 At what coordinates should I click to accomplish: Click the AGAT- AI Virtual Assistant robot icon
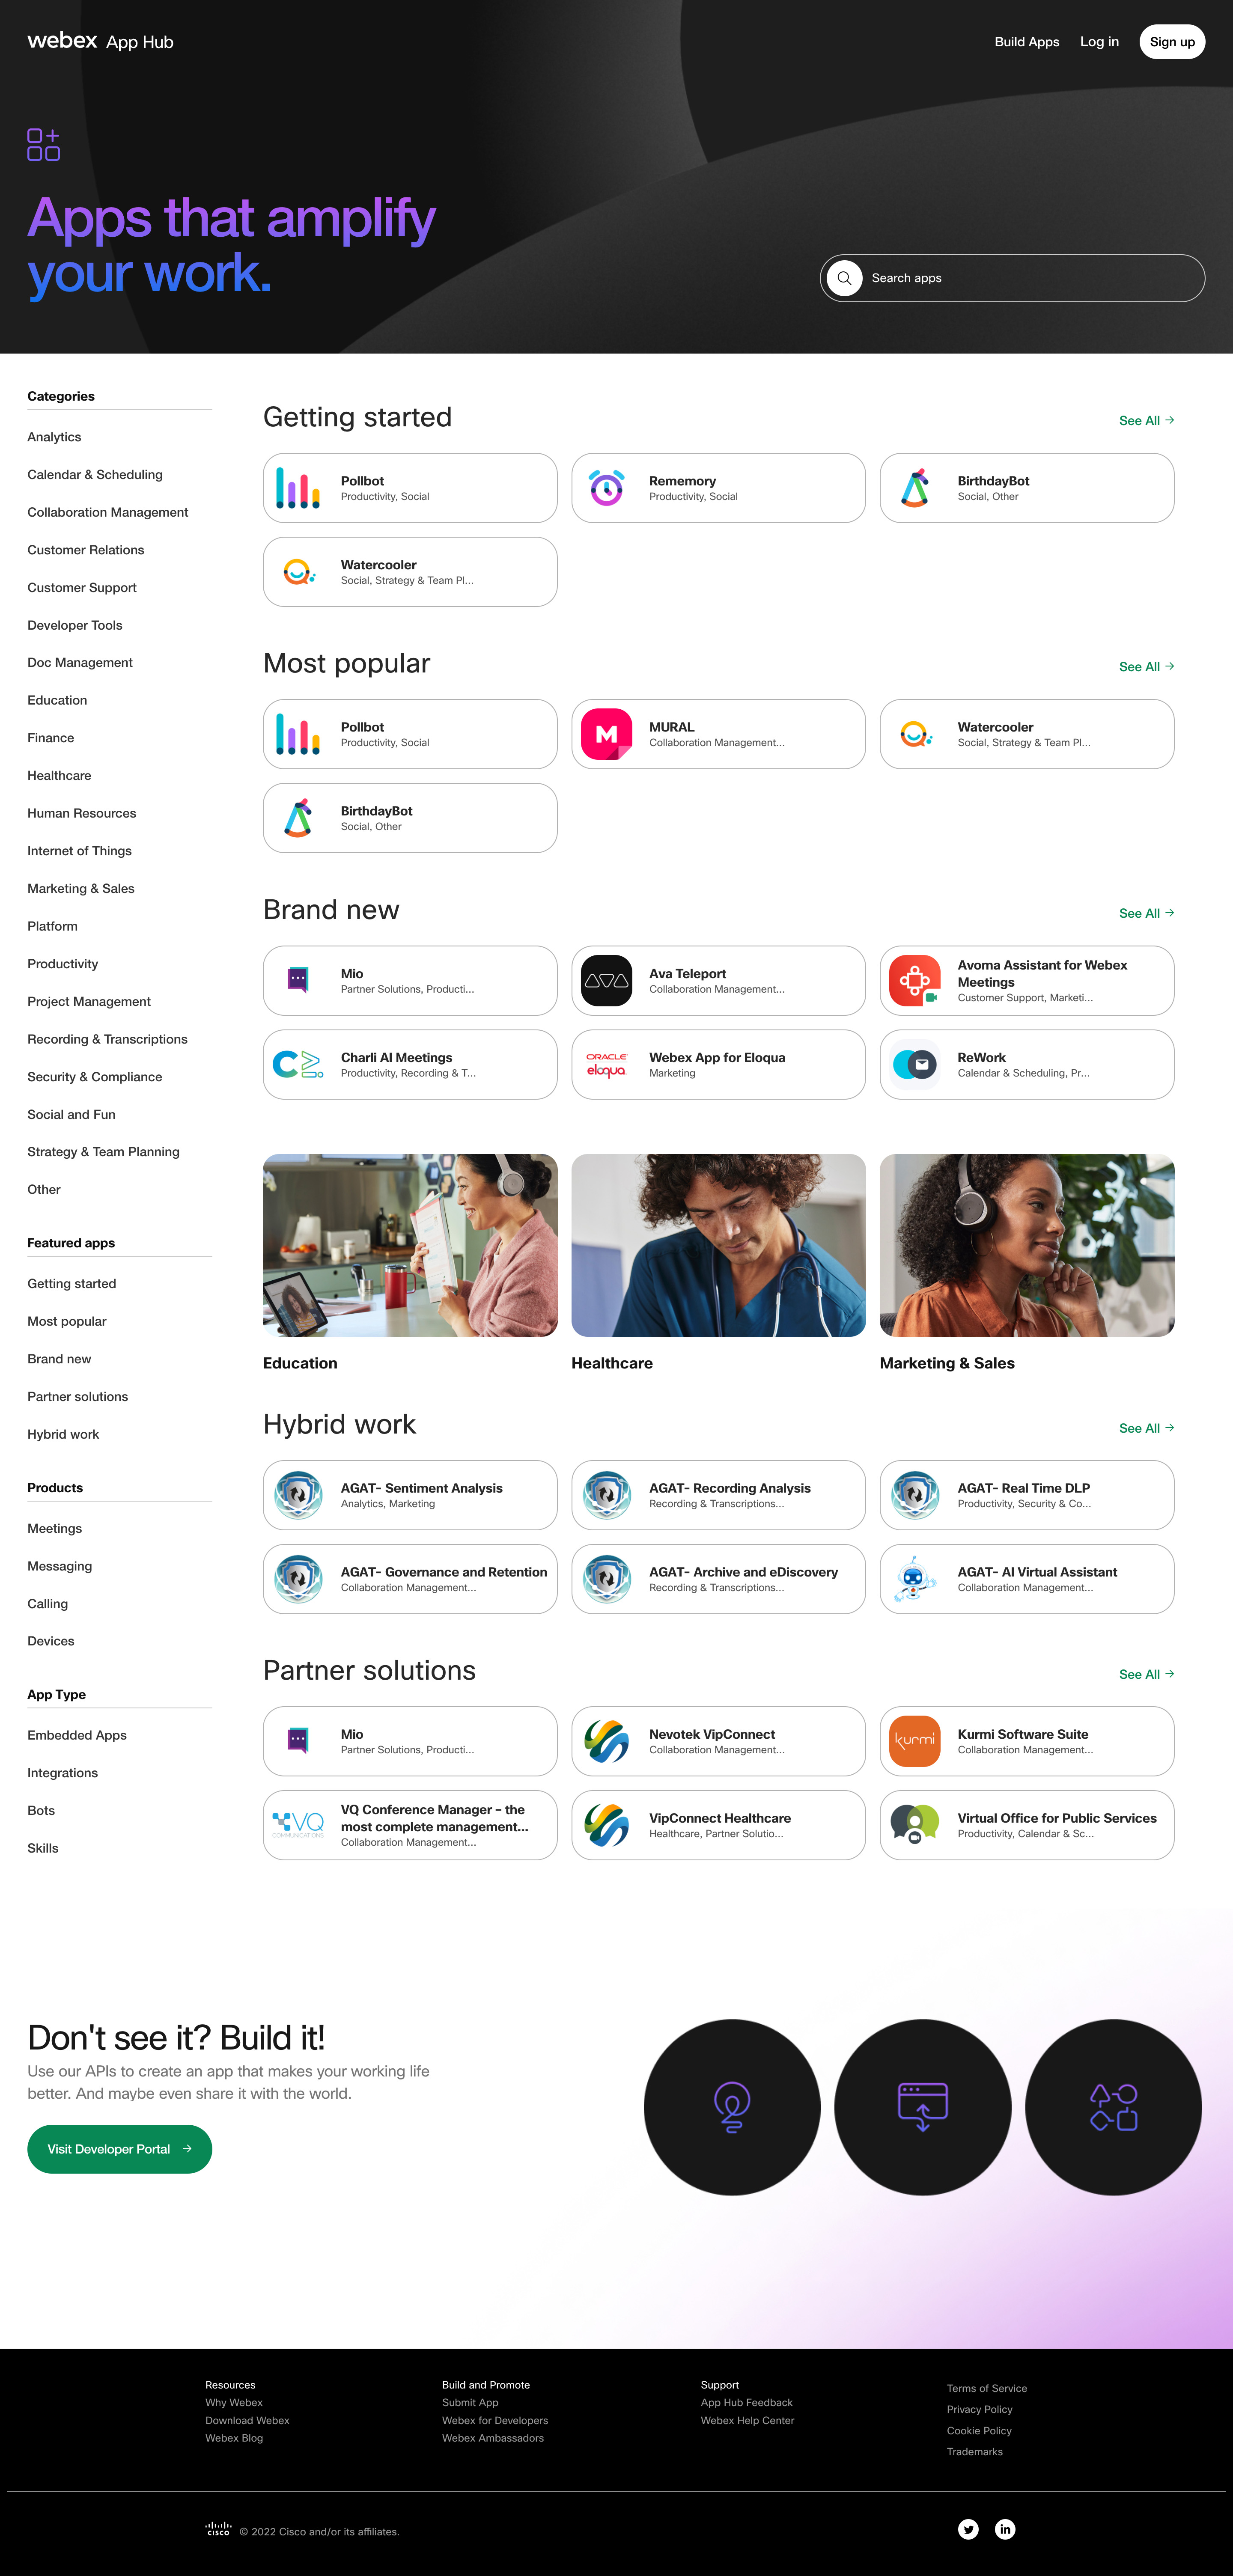click(915, 1579)
